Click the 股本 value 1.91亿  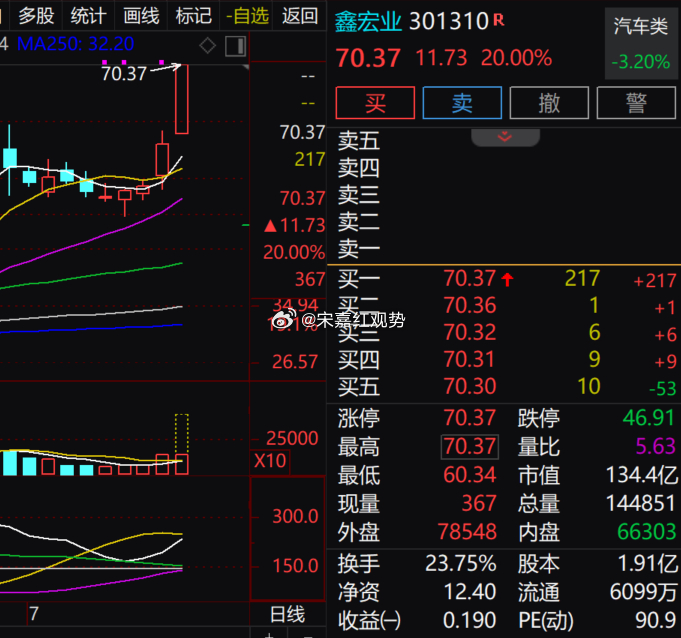[x=648, y=564]
